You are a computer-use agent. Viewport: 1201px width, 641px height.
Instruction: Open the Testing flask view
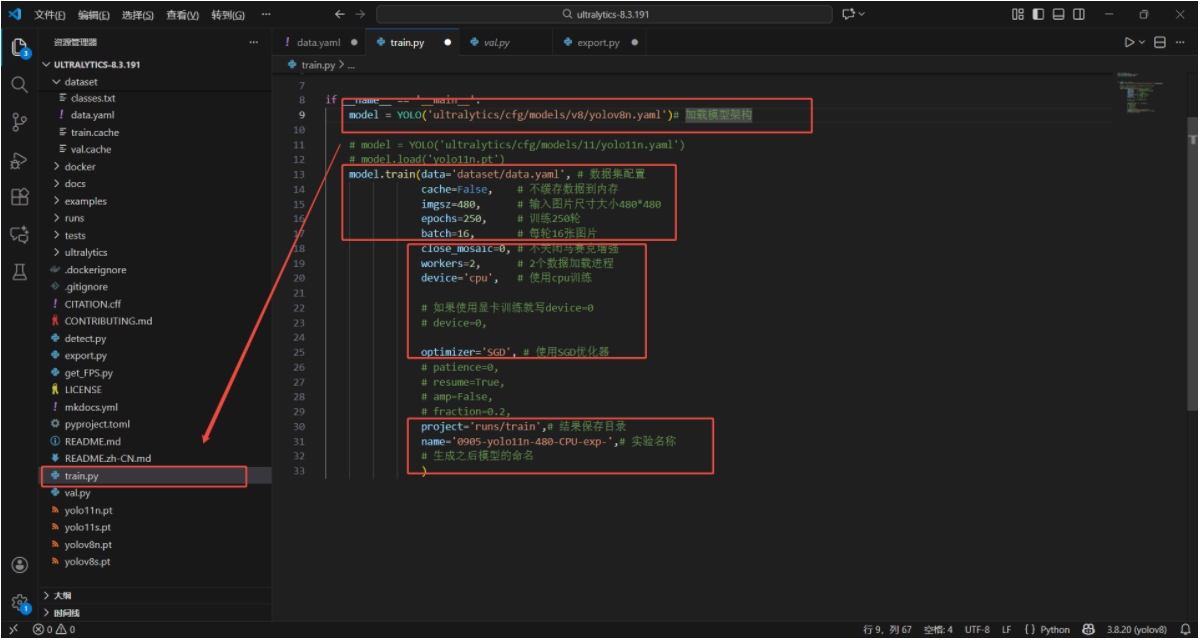coord(19,271)
